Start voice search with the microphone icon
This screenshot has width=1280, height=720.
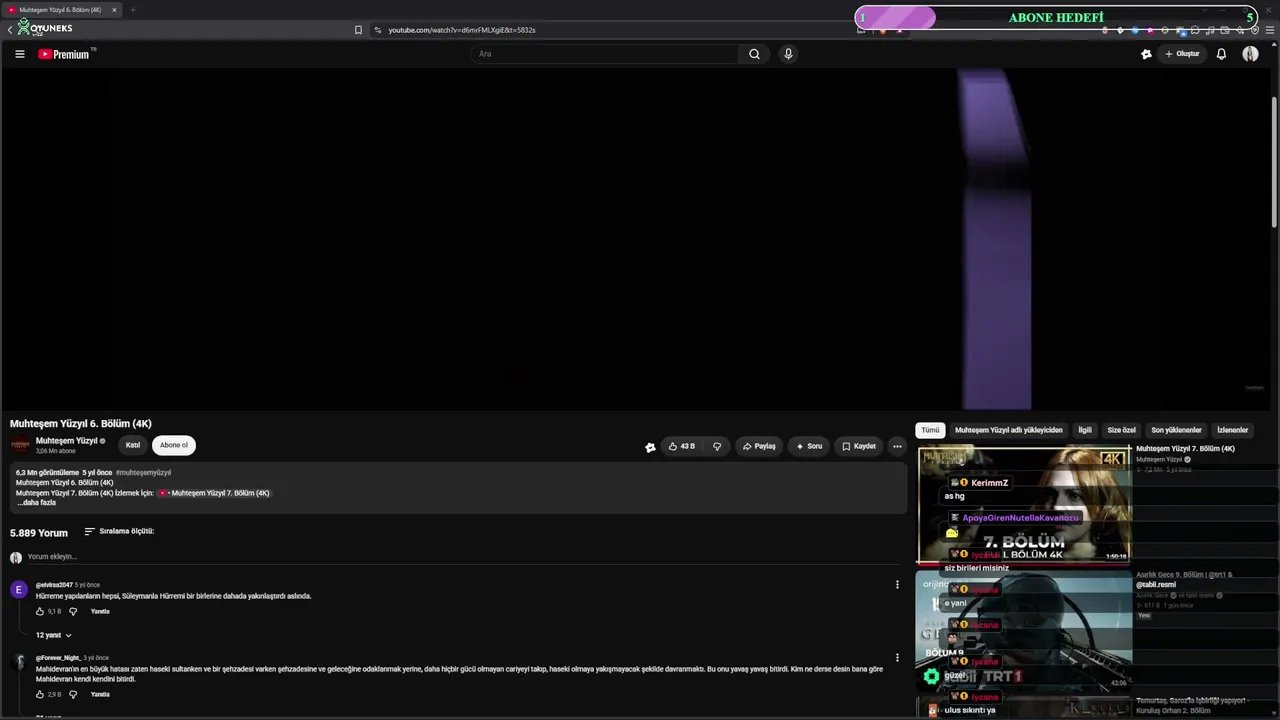point(788,54)
